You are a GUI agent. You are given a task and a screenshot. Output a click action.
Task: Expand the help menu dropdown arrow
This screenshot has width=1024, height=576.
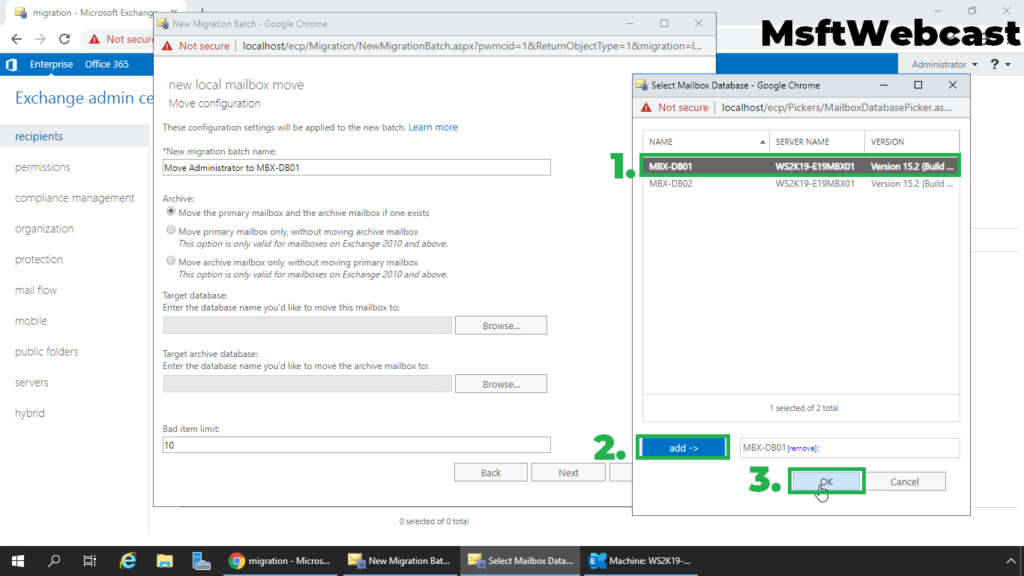[x=1008, y=65]
